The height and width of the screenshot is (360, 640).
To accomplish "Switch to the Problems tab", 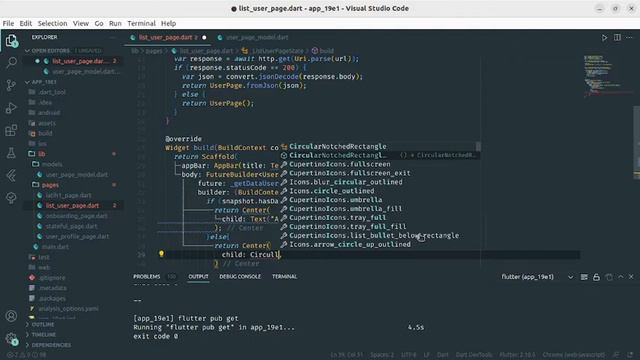I will (147, 277).
